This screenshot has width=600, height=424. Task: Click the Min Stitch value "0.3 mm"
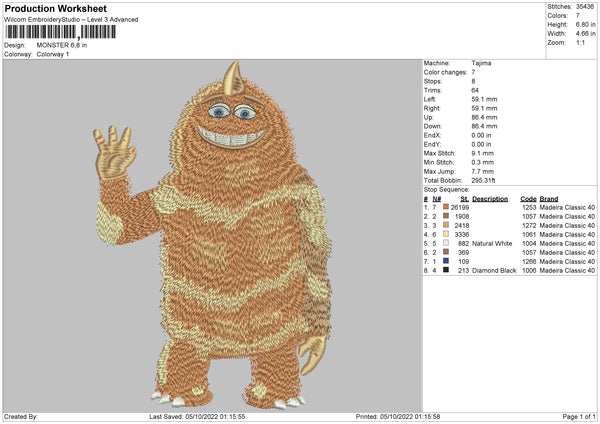click(x=483, y=162)
